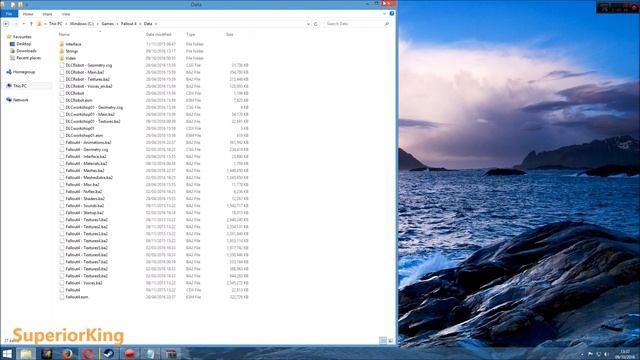Select Favourites in navigation pane
Screen dimensions: 640x360
(x=22, y=37)
